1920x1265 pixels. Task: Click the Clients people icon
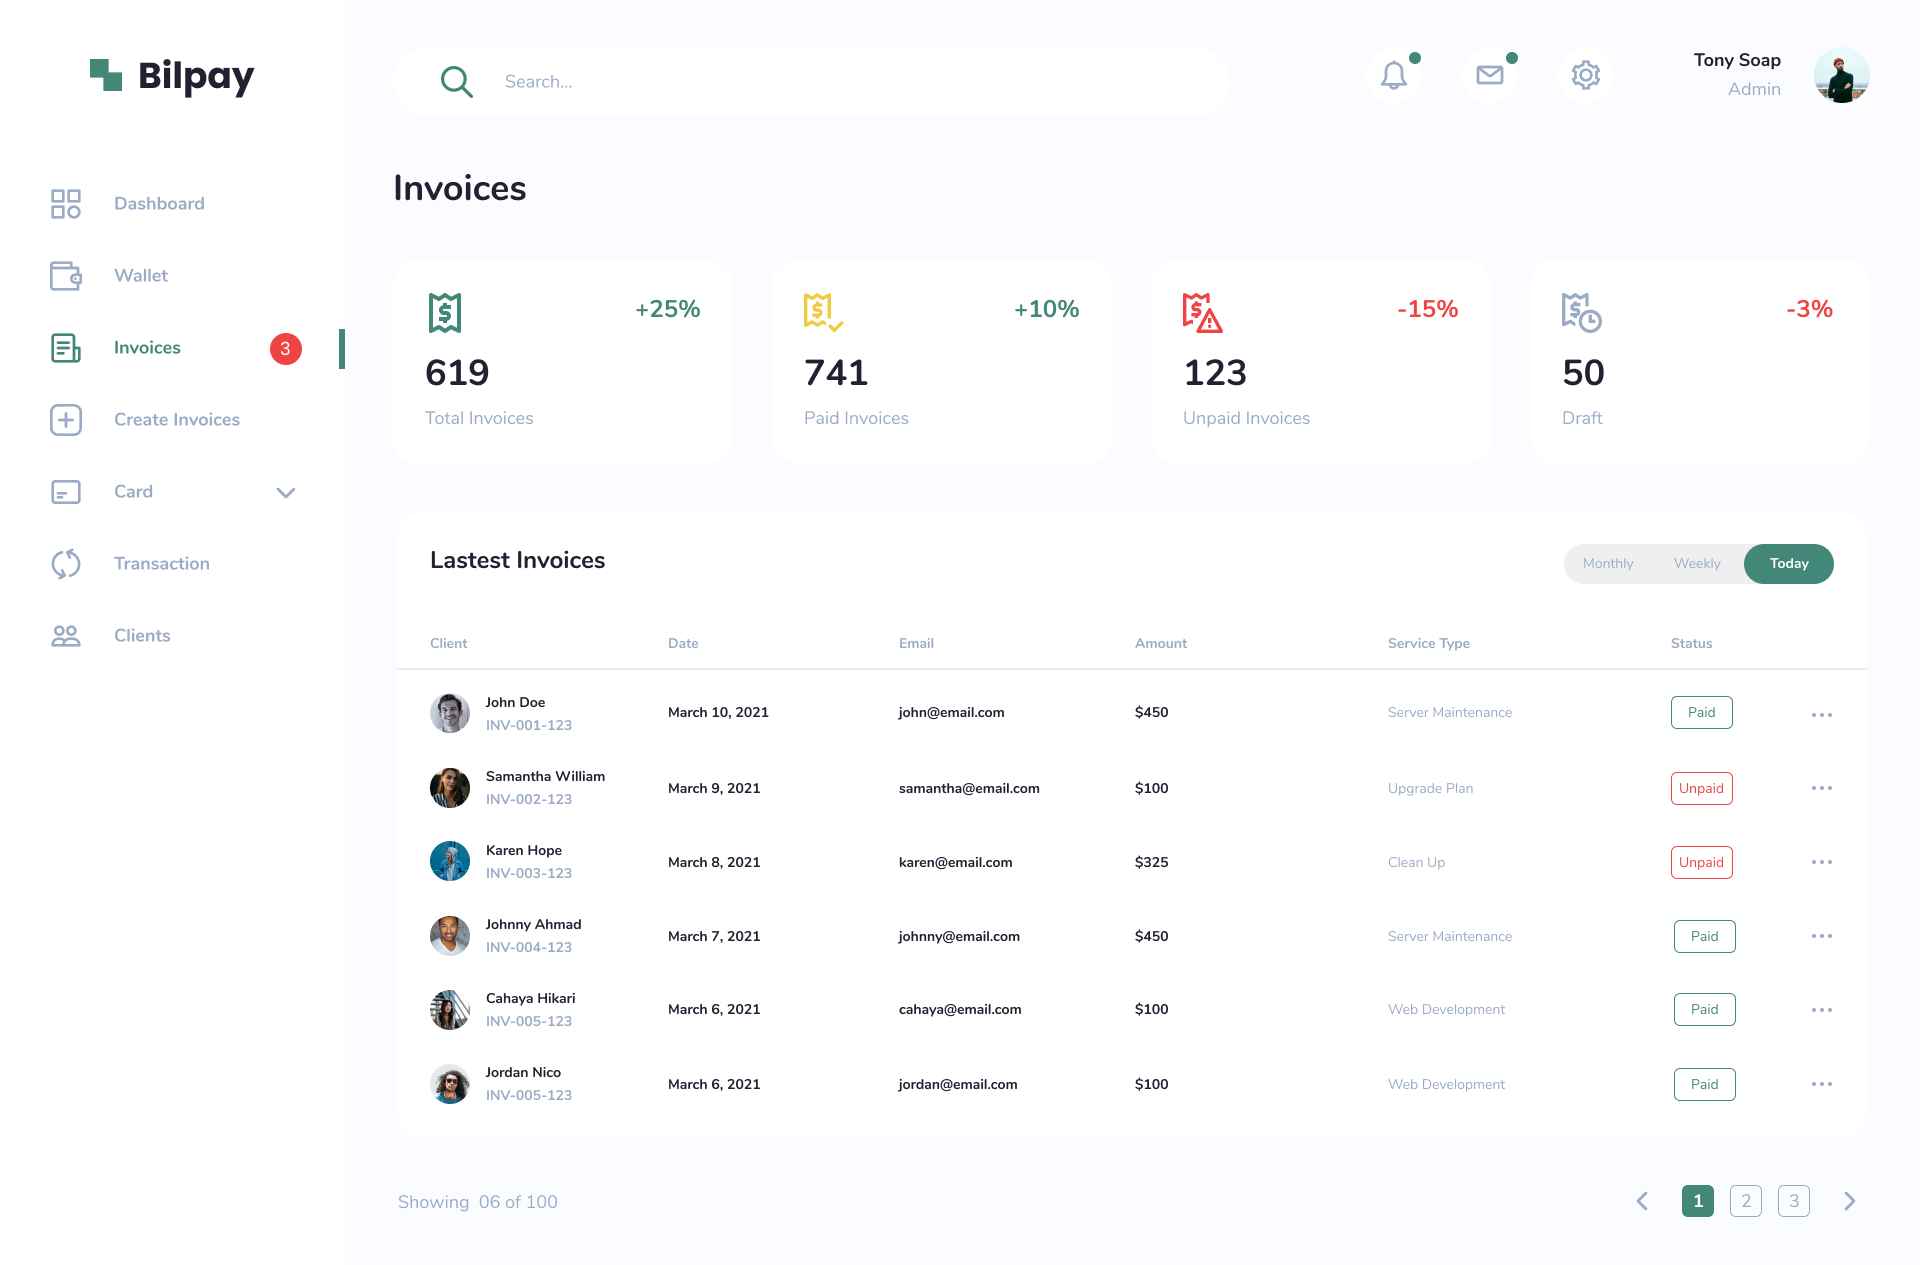pyautogui.click(x=66, y=636)
